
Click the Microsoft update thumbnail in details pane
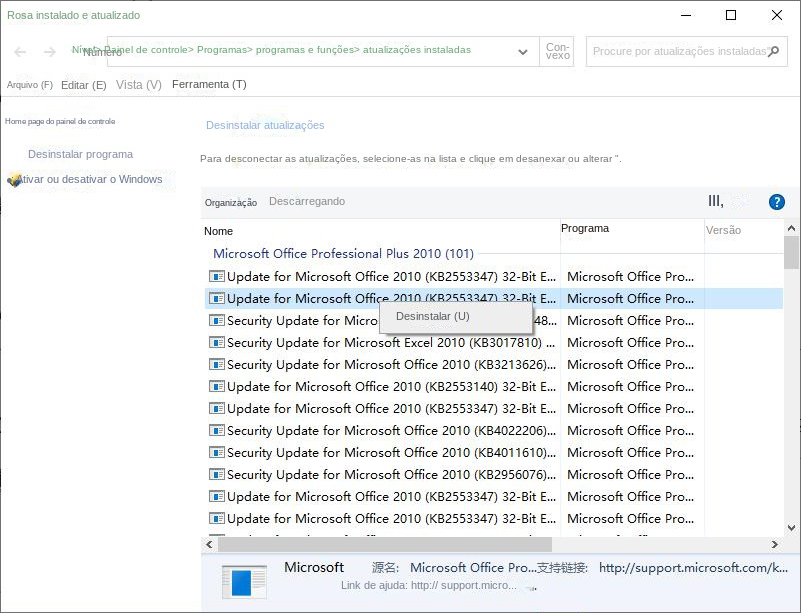(x=244, y=582)
